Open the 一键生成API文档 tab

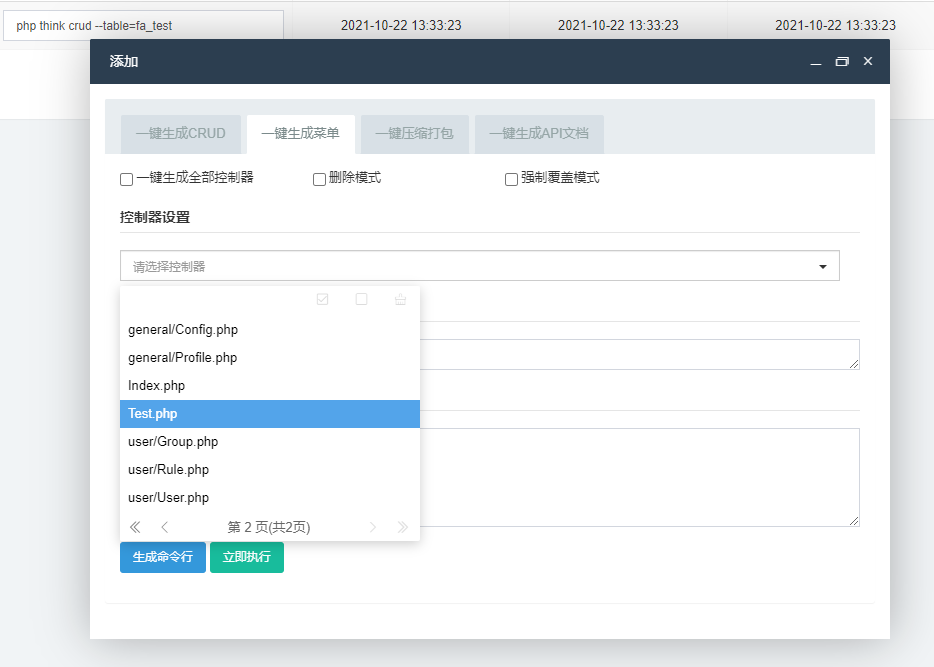click(538, 134)
